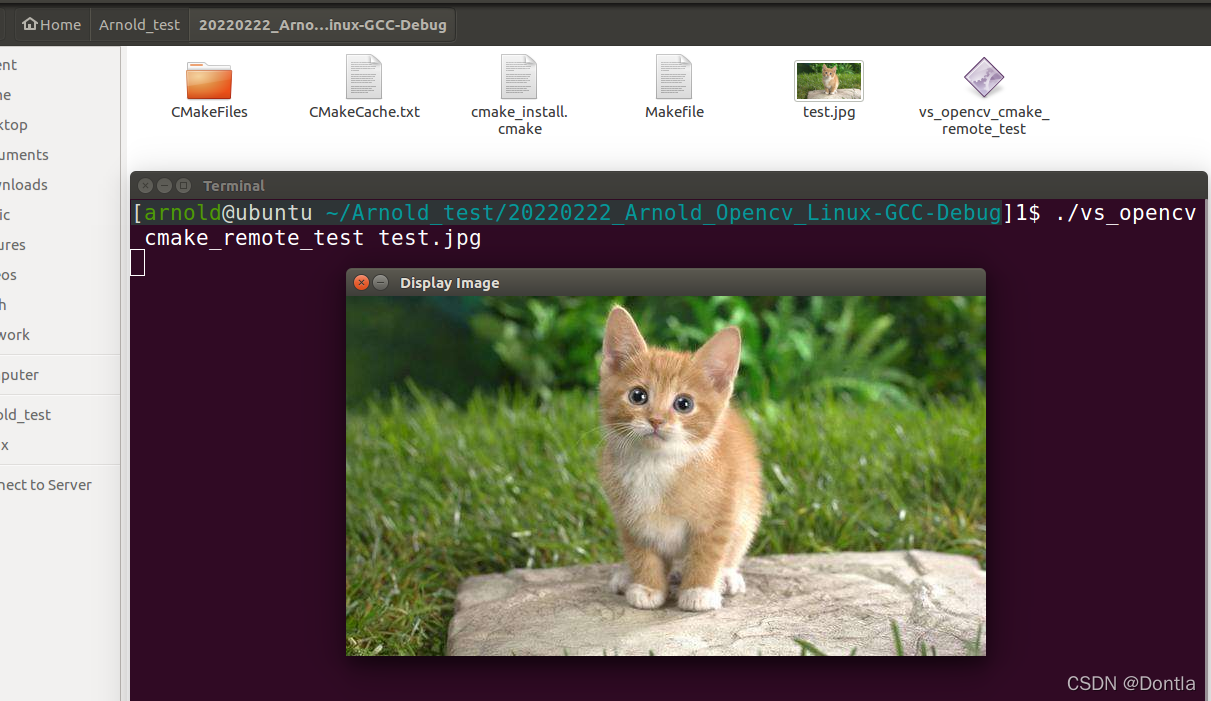1211x701 pixels.
Task: Launch the vs_opencv_cmake_remote_test executable
Action: tap(983, 78)
